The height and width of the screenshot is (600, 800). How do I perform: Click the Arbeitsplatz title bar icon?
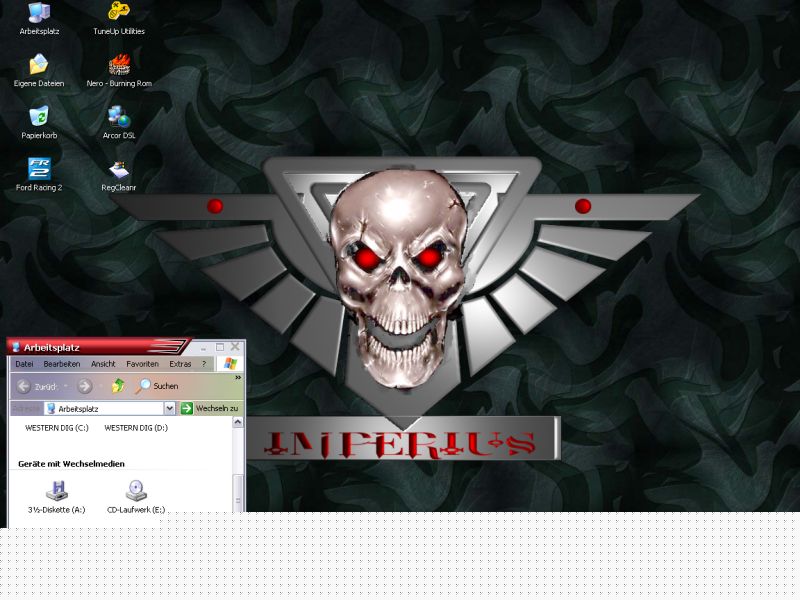16,347
